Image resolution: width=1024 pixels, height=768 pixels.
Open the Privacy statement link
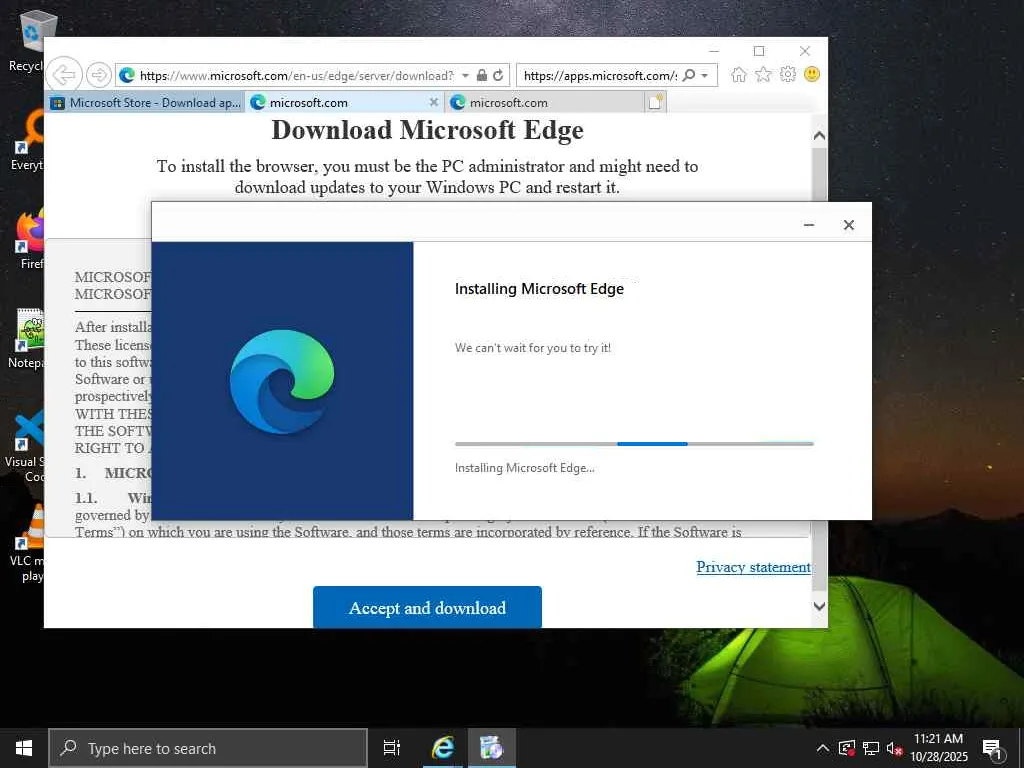[753, 567]
